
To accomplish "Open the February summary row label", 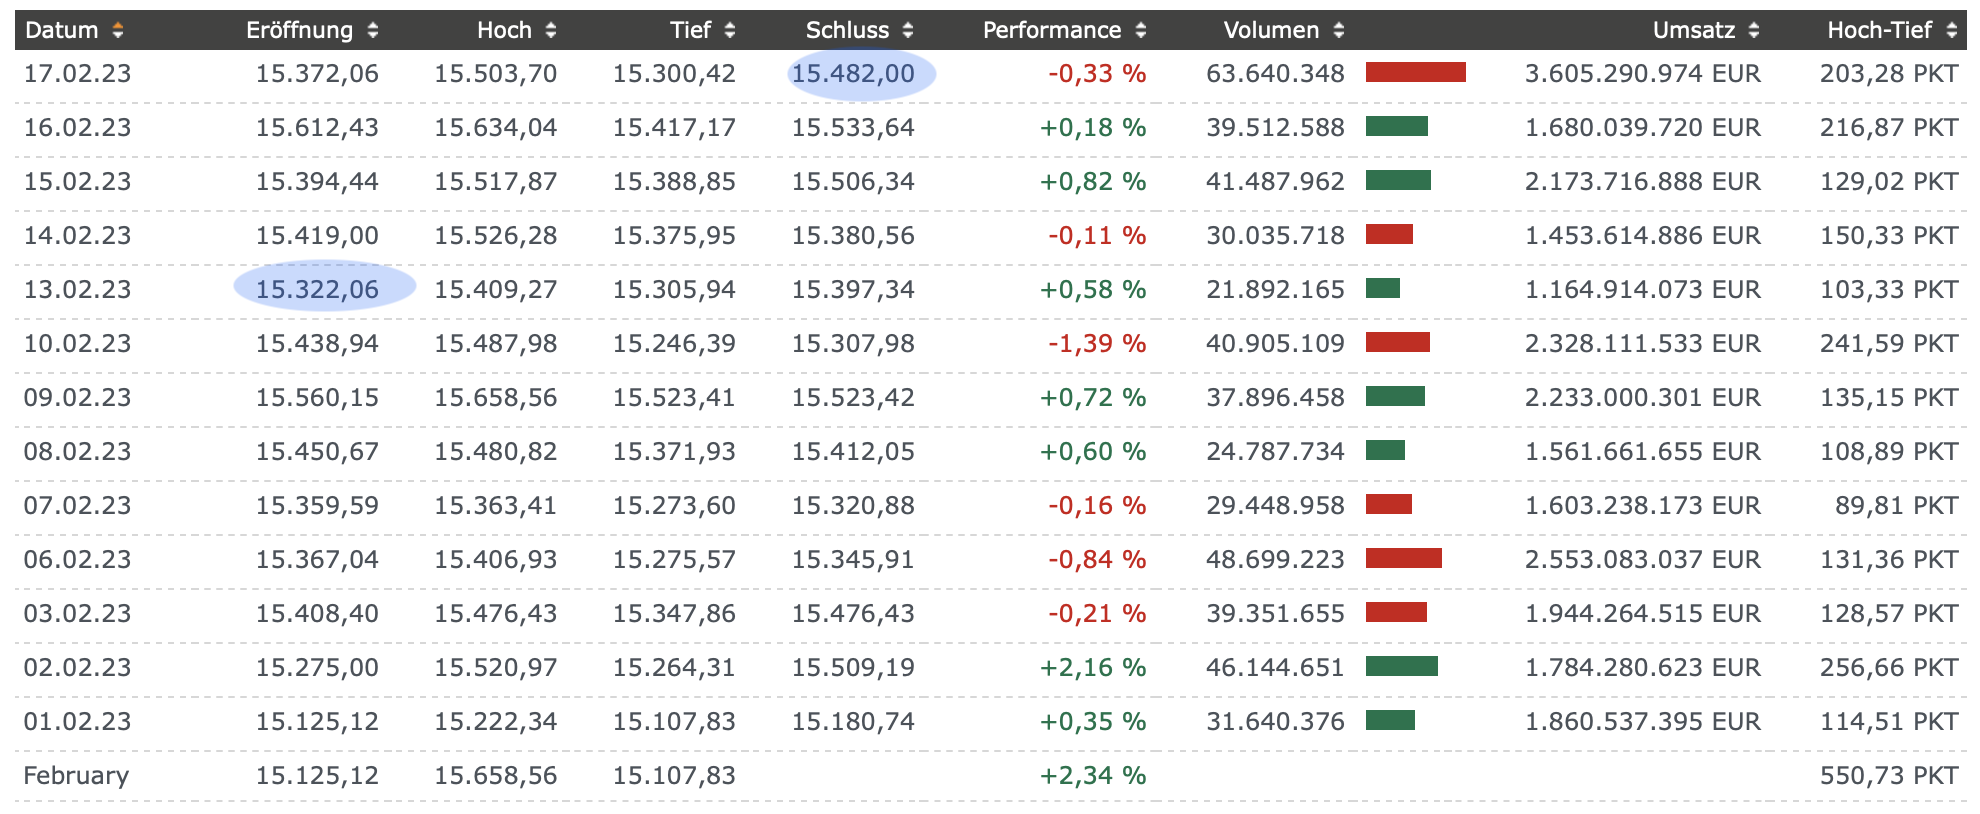I will (x=76, y=776).
